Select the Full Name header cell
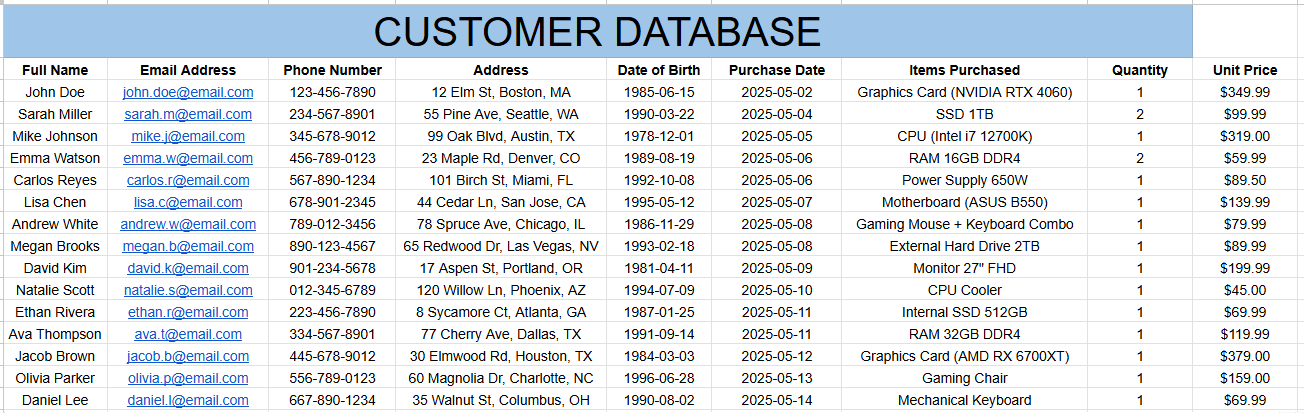Screen dimensions: 1304x413 click(x=55, y=70)
